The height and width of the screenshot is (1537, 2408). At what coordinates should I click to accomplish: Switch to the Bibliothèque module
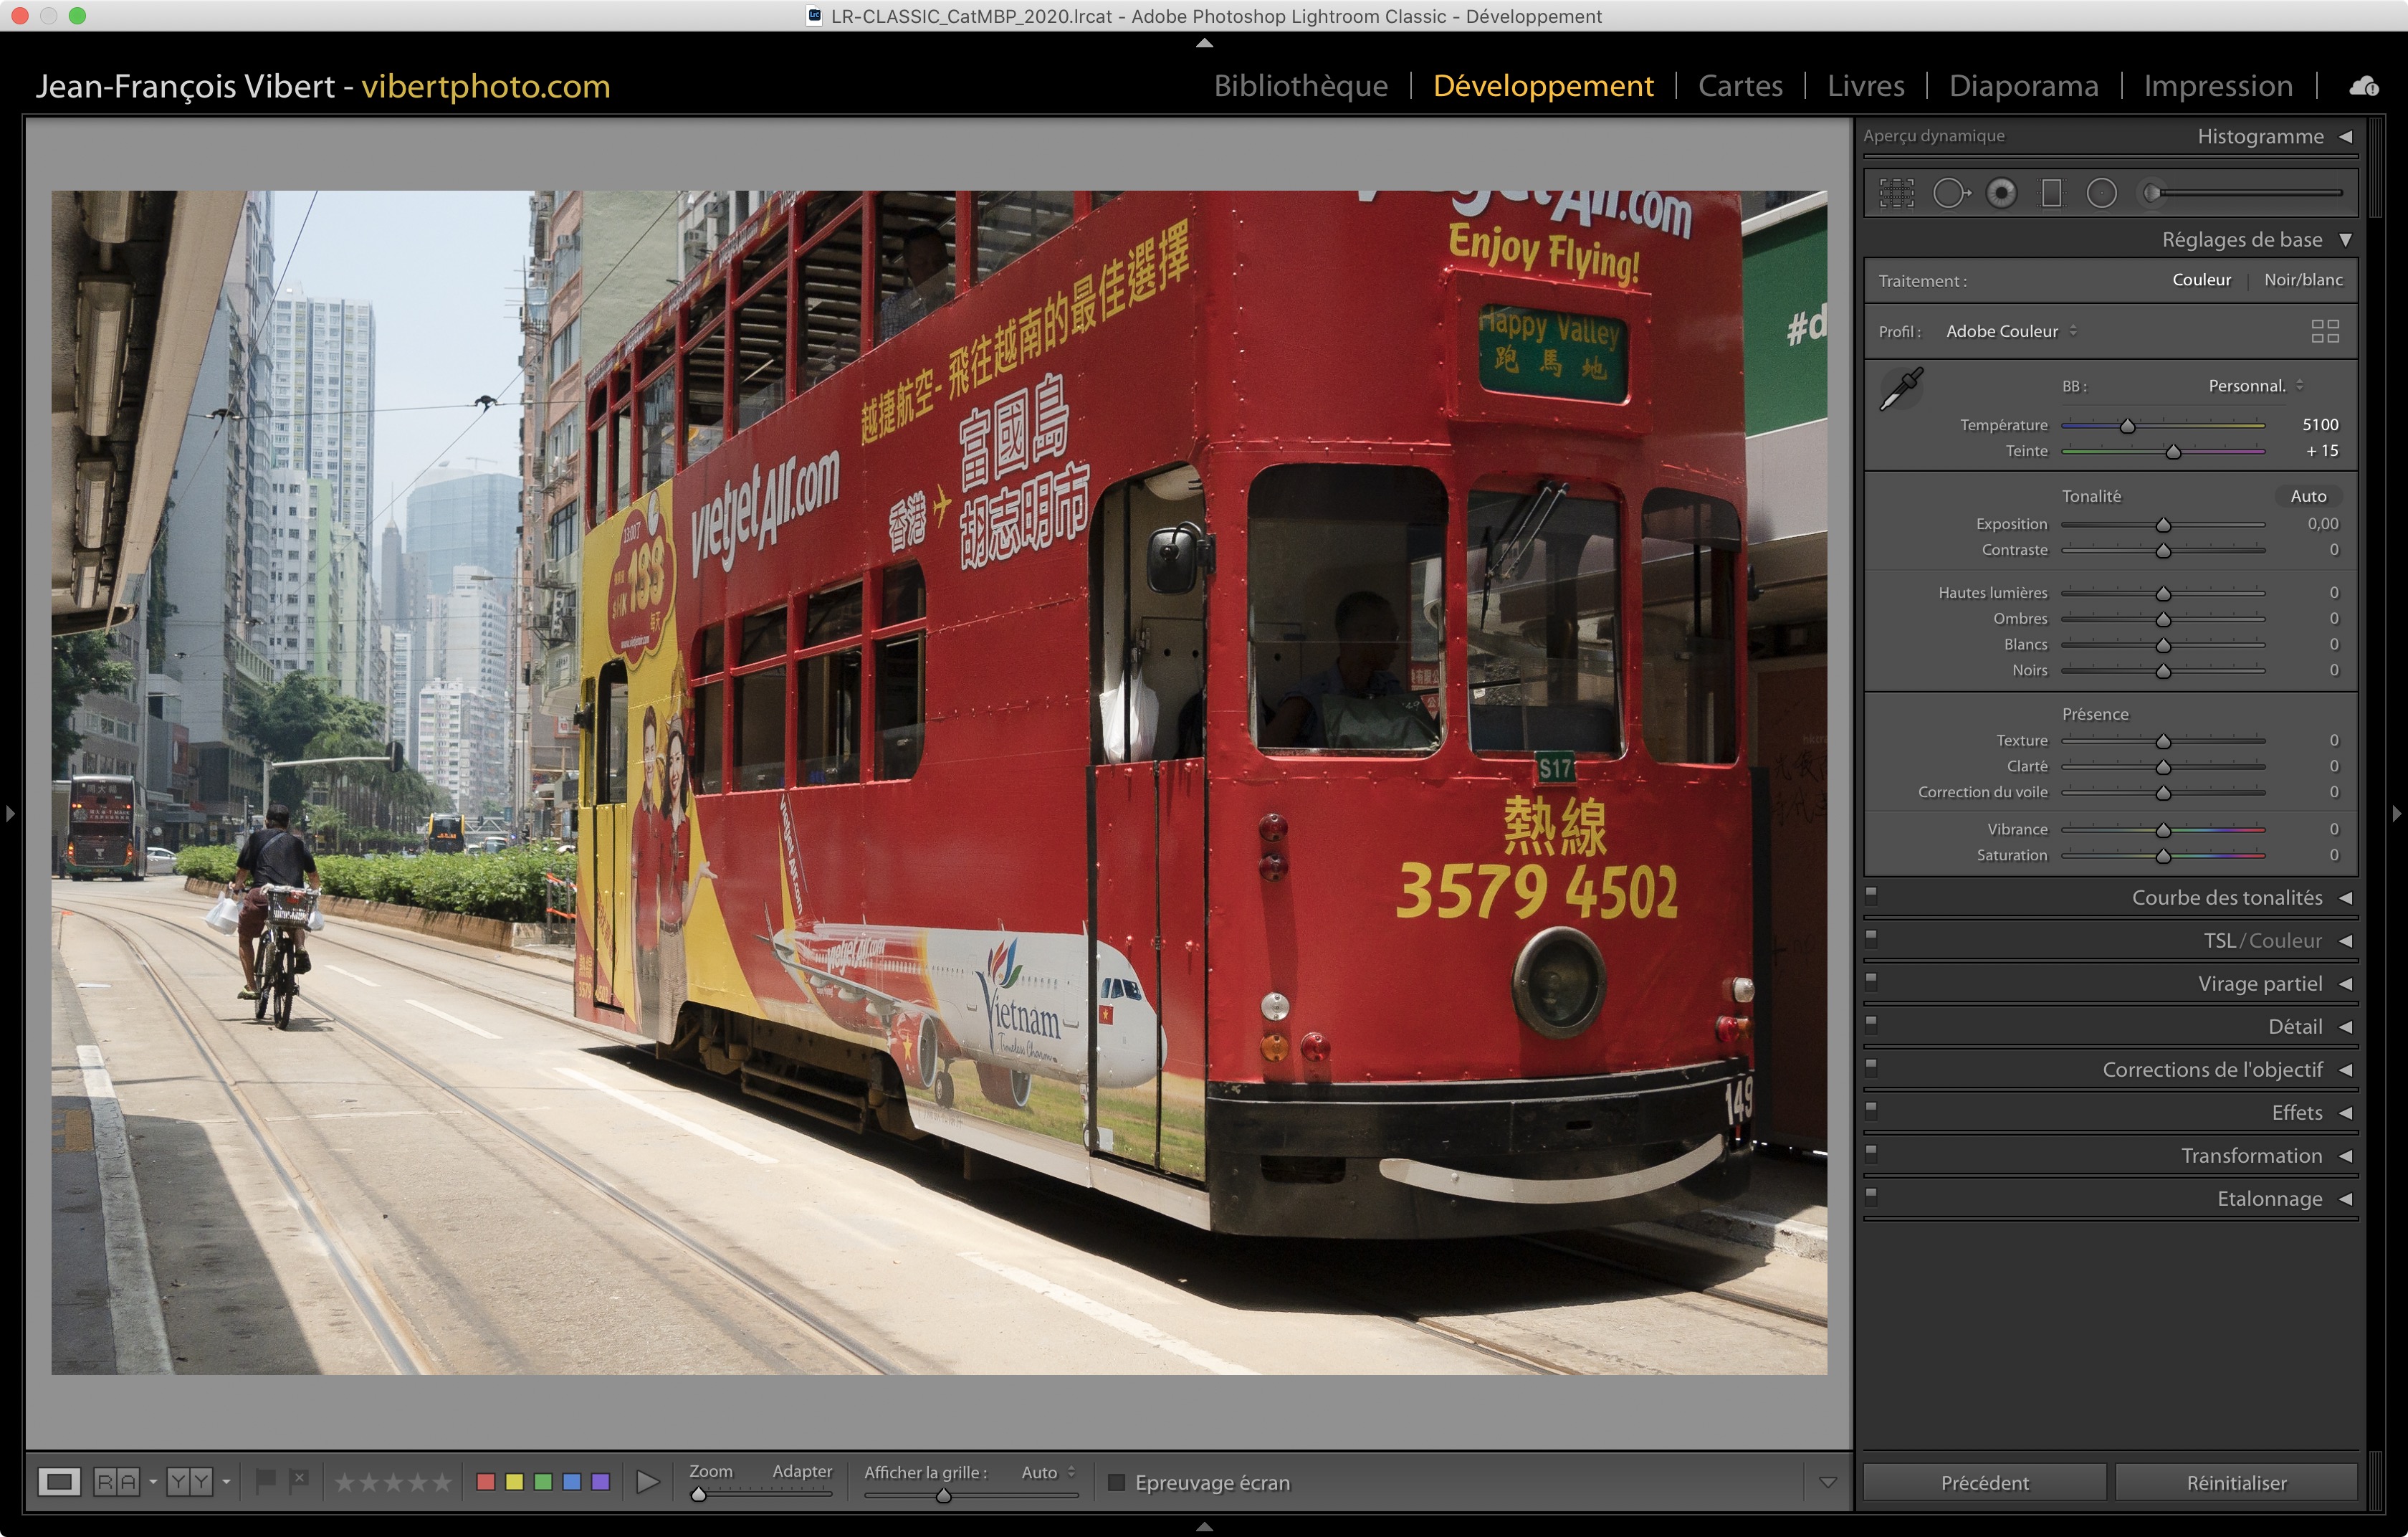(x=1300, y=86)
